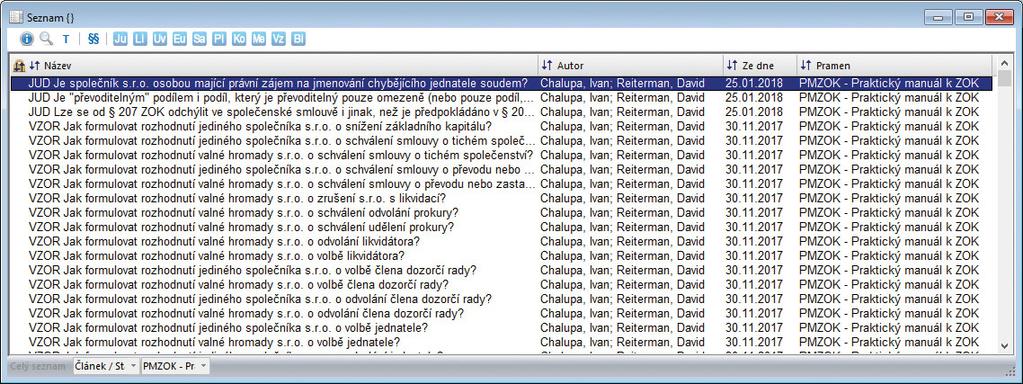Close the Seznam window
Image resolution: width=1023 pixels, height=384 pixels.
click(x=999, y=18)
